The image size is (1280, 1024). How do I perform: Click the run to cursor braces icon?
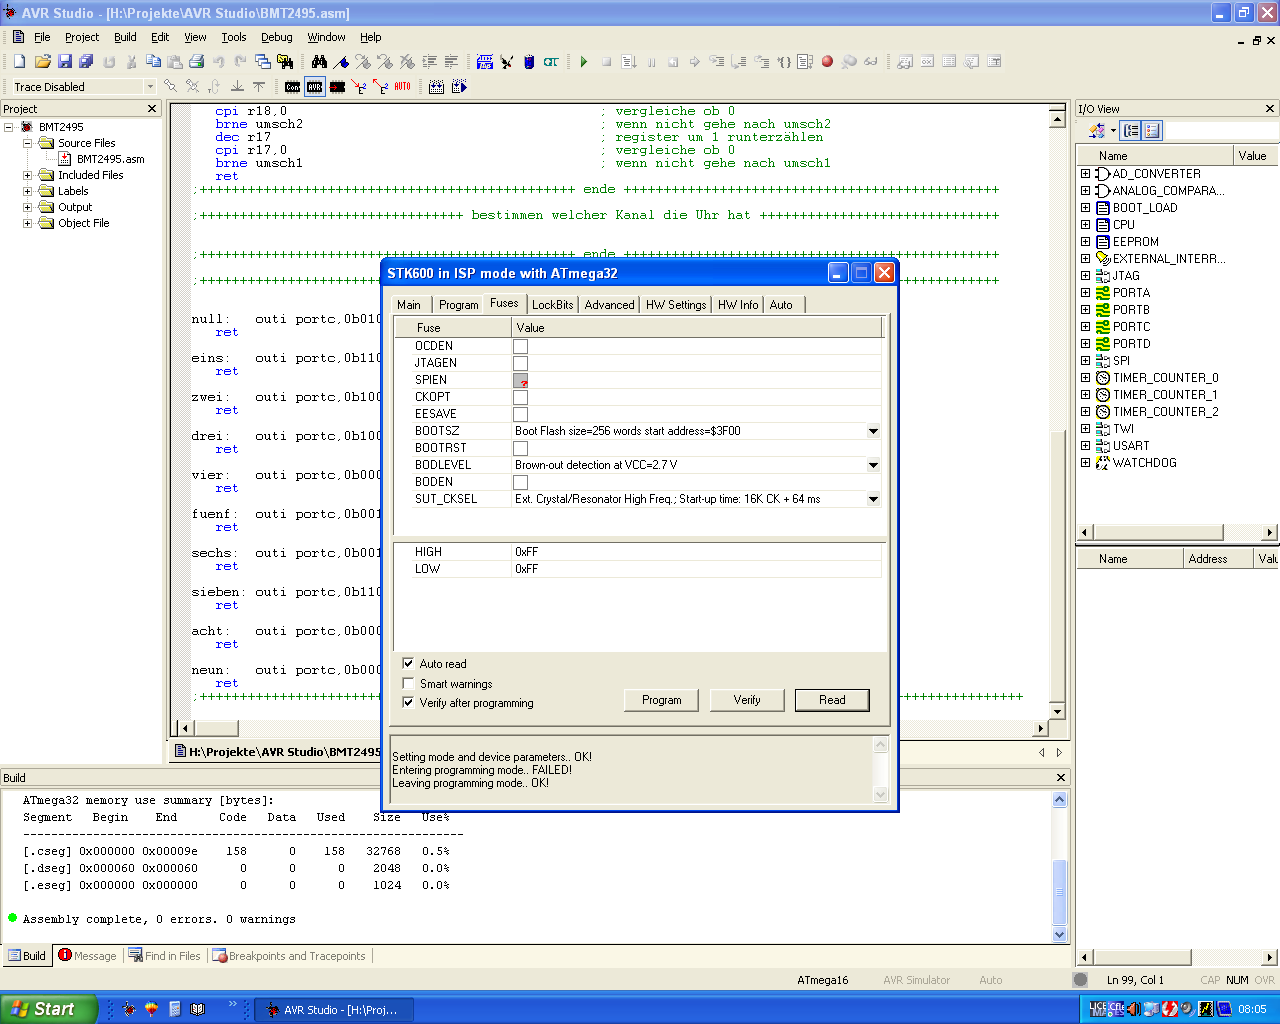coord(783,62)
